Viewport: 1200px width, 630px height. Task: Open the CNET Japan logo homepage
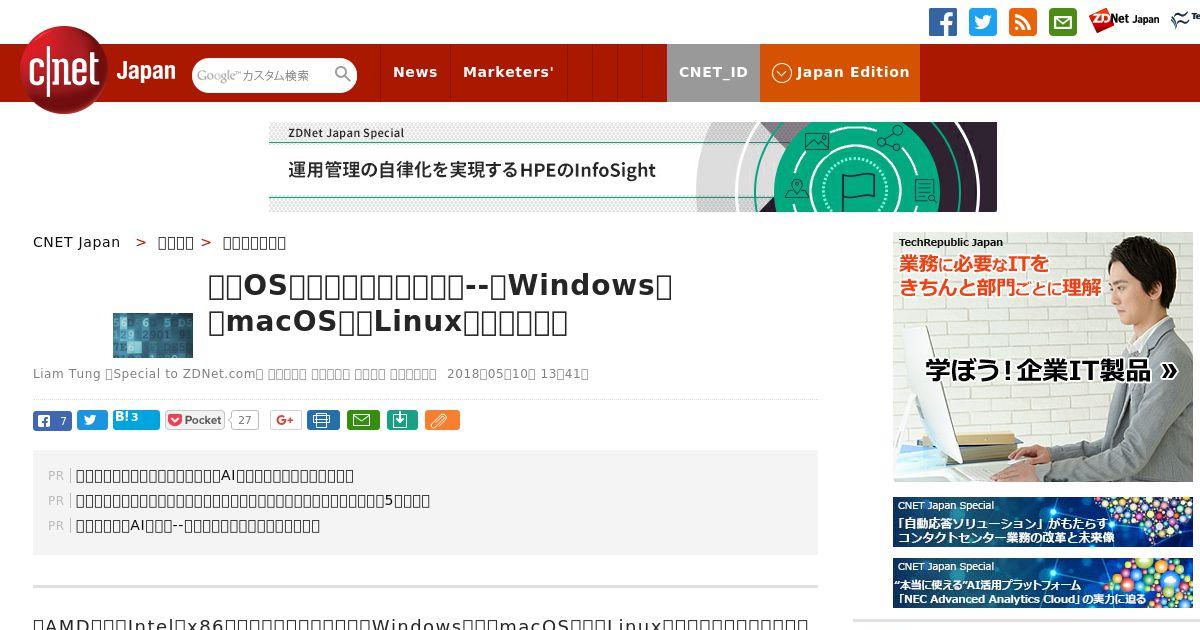pos(98,70)
